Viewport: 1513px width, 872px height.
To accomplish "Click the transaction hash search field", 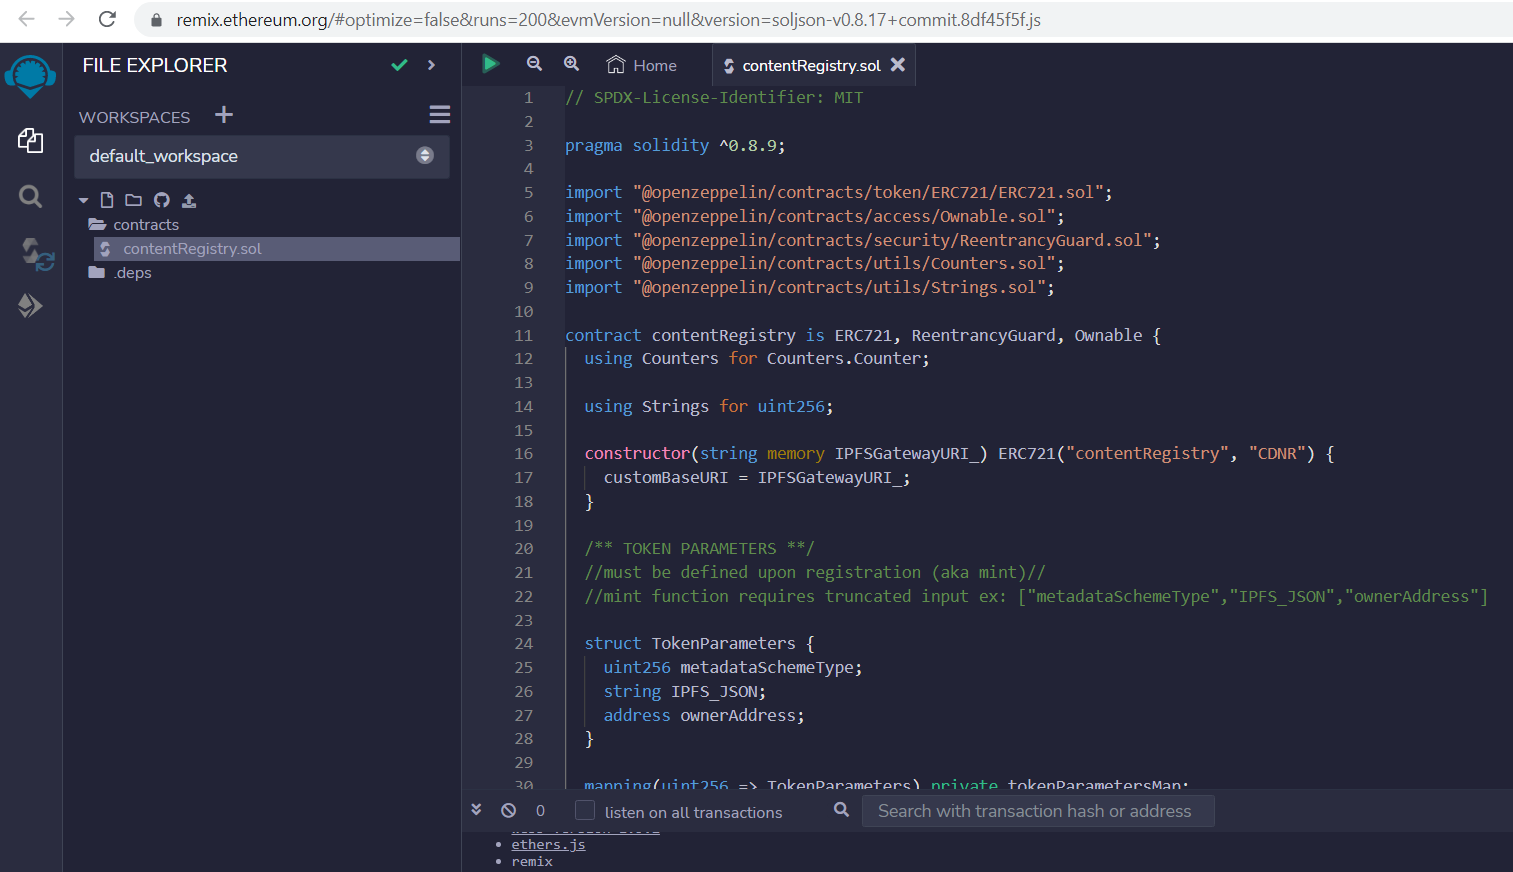I will click(1037, 811).
